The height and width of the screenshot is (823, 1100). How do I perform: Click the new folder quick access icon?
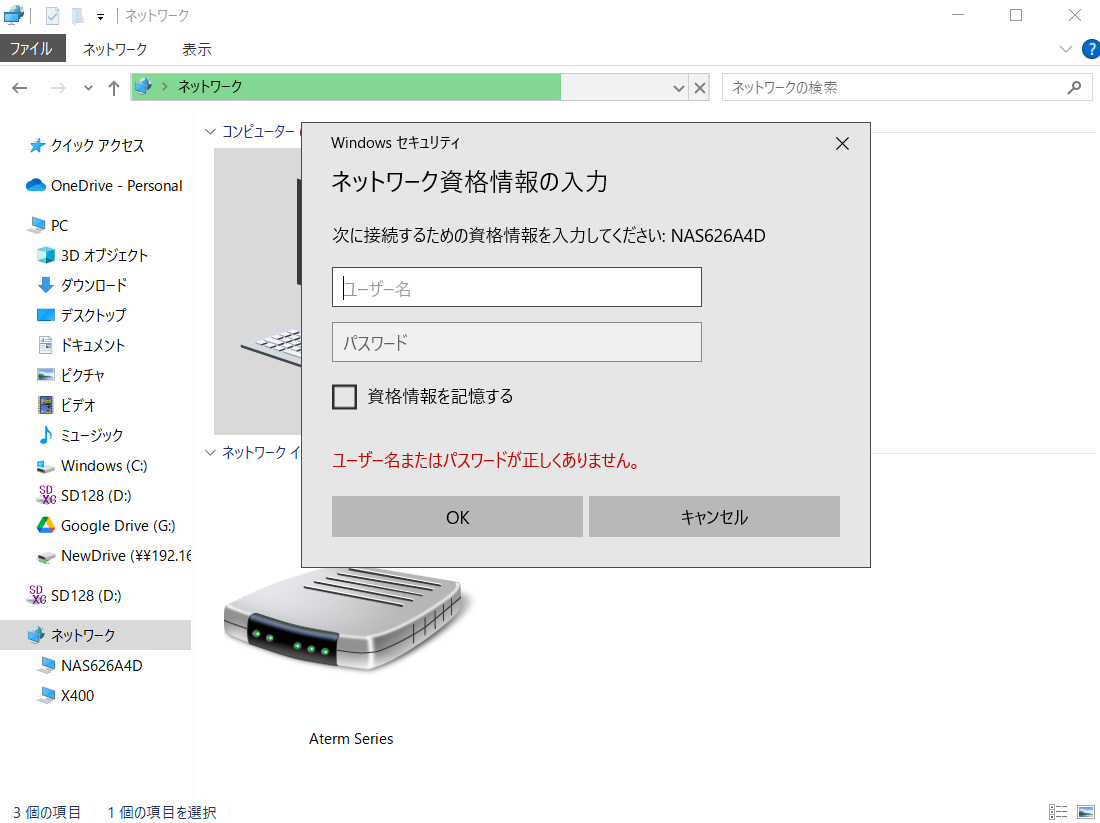(x=78, y=15)
